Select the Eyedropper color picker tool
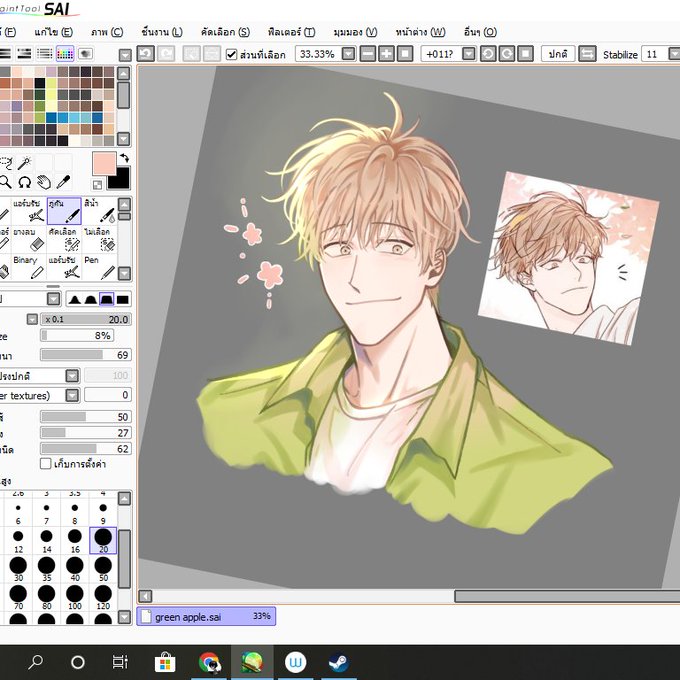 (x=63, y=183)
